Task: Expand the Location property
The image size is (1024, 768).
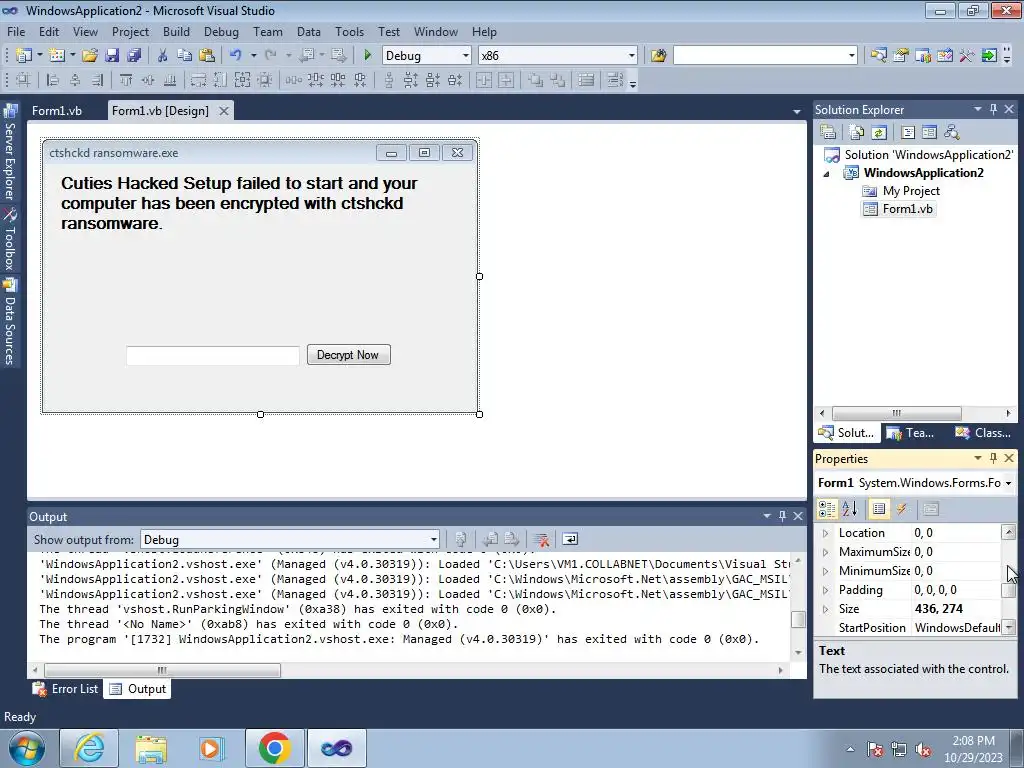Action: point(825,533)
